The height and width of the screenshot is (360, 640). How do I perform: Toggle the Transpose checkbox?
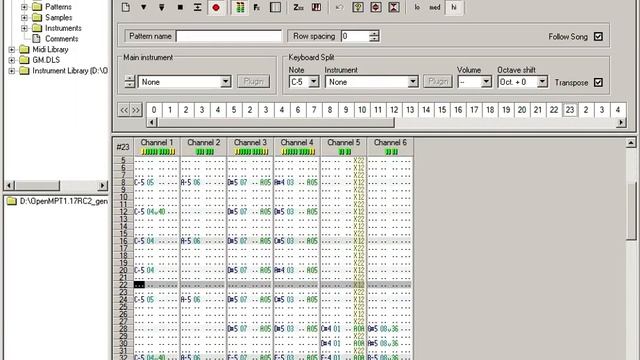[x=598, y=82]
